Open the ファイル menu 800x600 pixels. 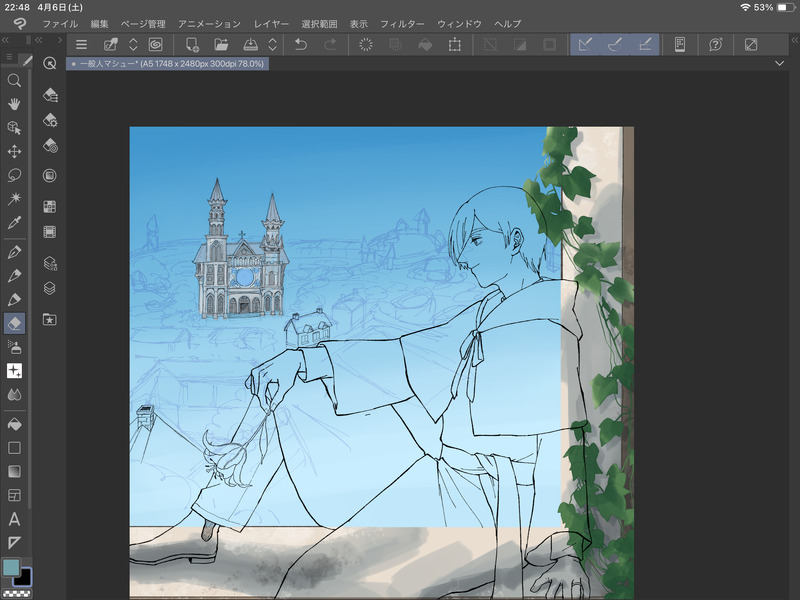click(x=60, y=23)
